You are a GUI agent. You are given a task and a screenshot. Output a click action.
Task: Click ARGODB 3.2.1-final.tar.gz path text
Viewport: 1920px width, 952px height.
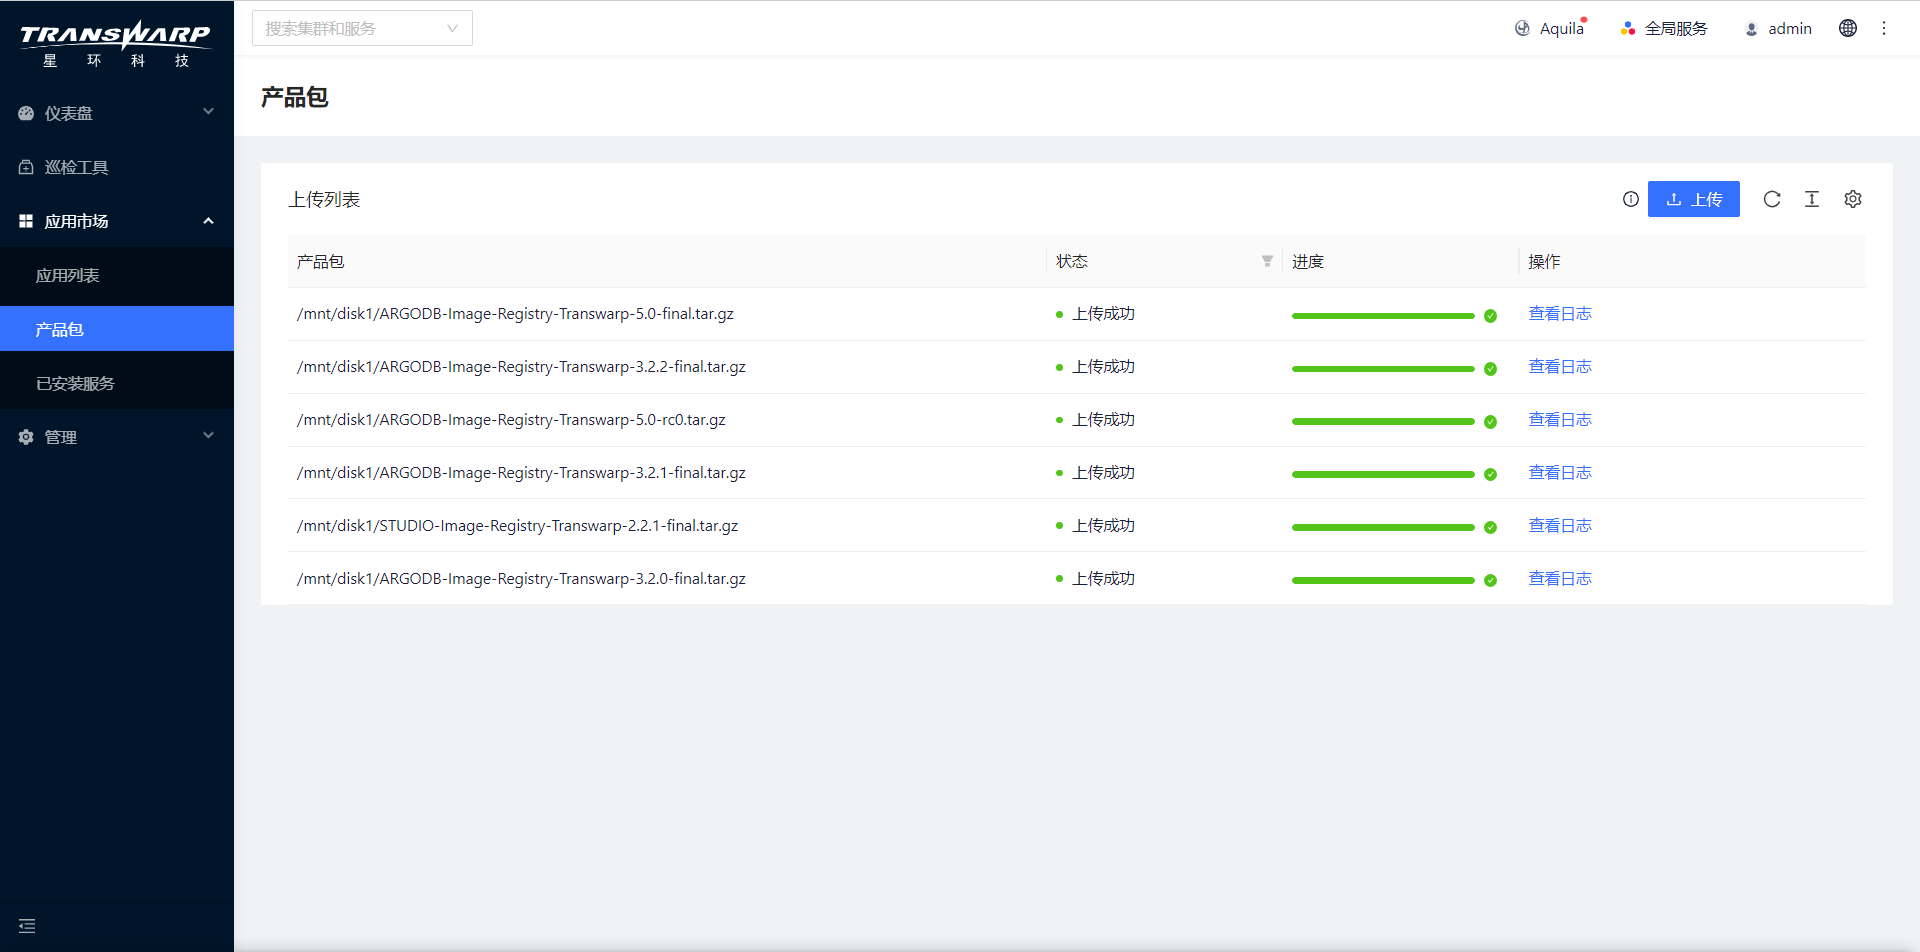[521, 473]
